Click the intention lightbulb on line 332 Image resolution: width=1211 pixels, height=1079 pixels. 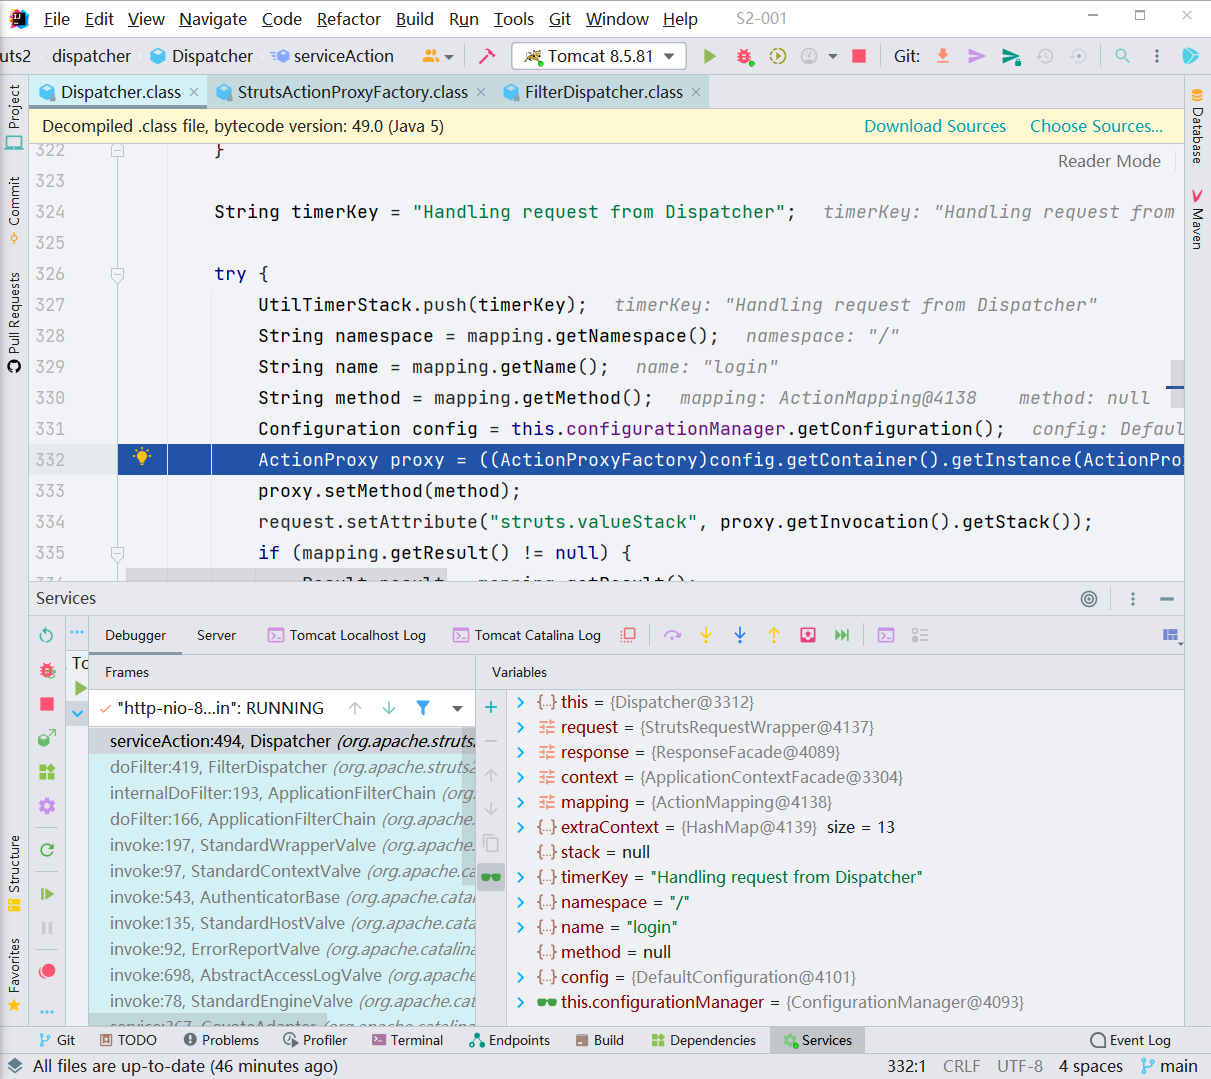pyautogui.click(x=142, y=458)
